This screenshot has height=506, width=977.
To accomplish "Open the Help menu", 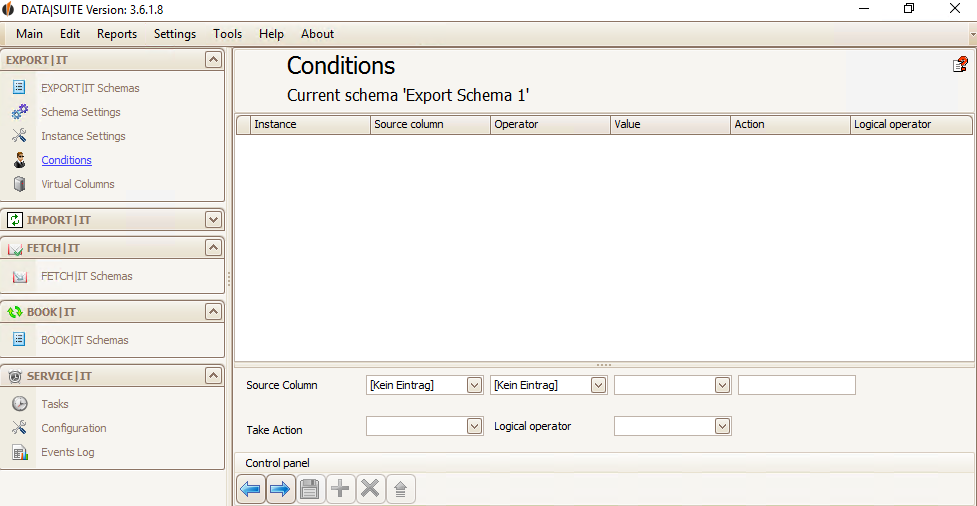I will pos(271,34).
